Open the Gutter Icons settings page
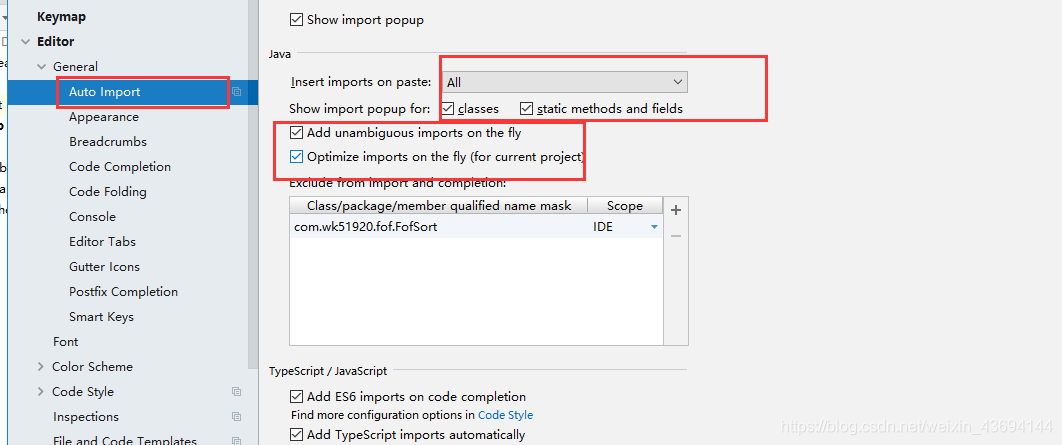 click(x=104, y=267)
